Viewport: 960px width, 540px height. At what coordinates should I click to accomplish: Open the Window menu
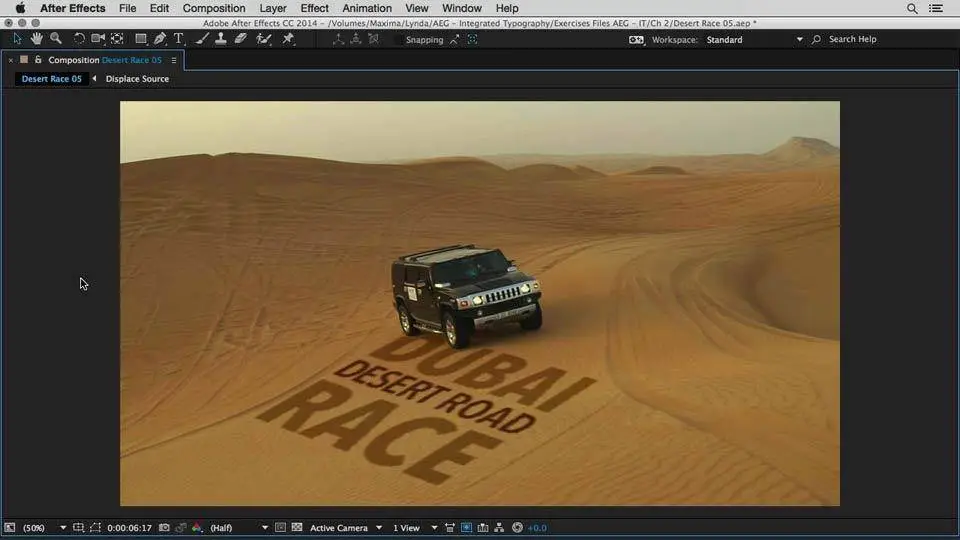(x=462, y=8)
